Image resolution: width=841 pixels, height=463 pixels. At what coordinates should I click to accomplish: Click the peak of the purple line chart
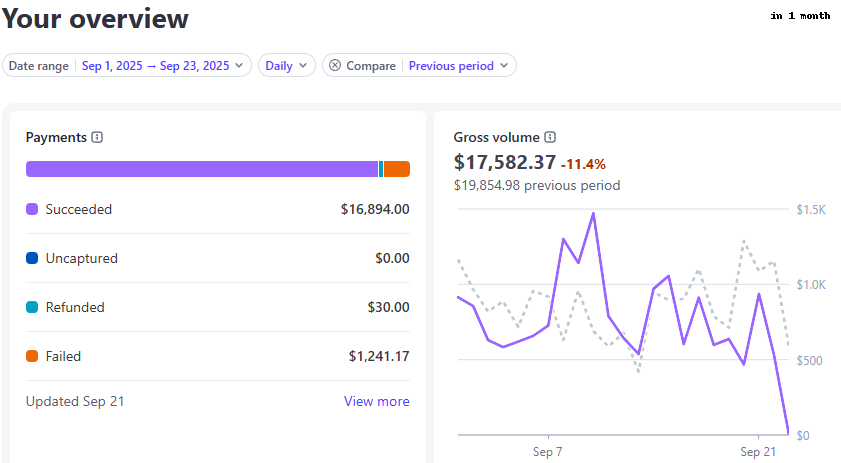tap(593, 213)
